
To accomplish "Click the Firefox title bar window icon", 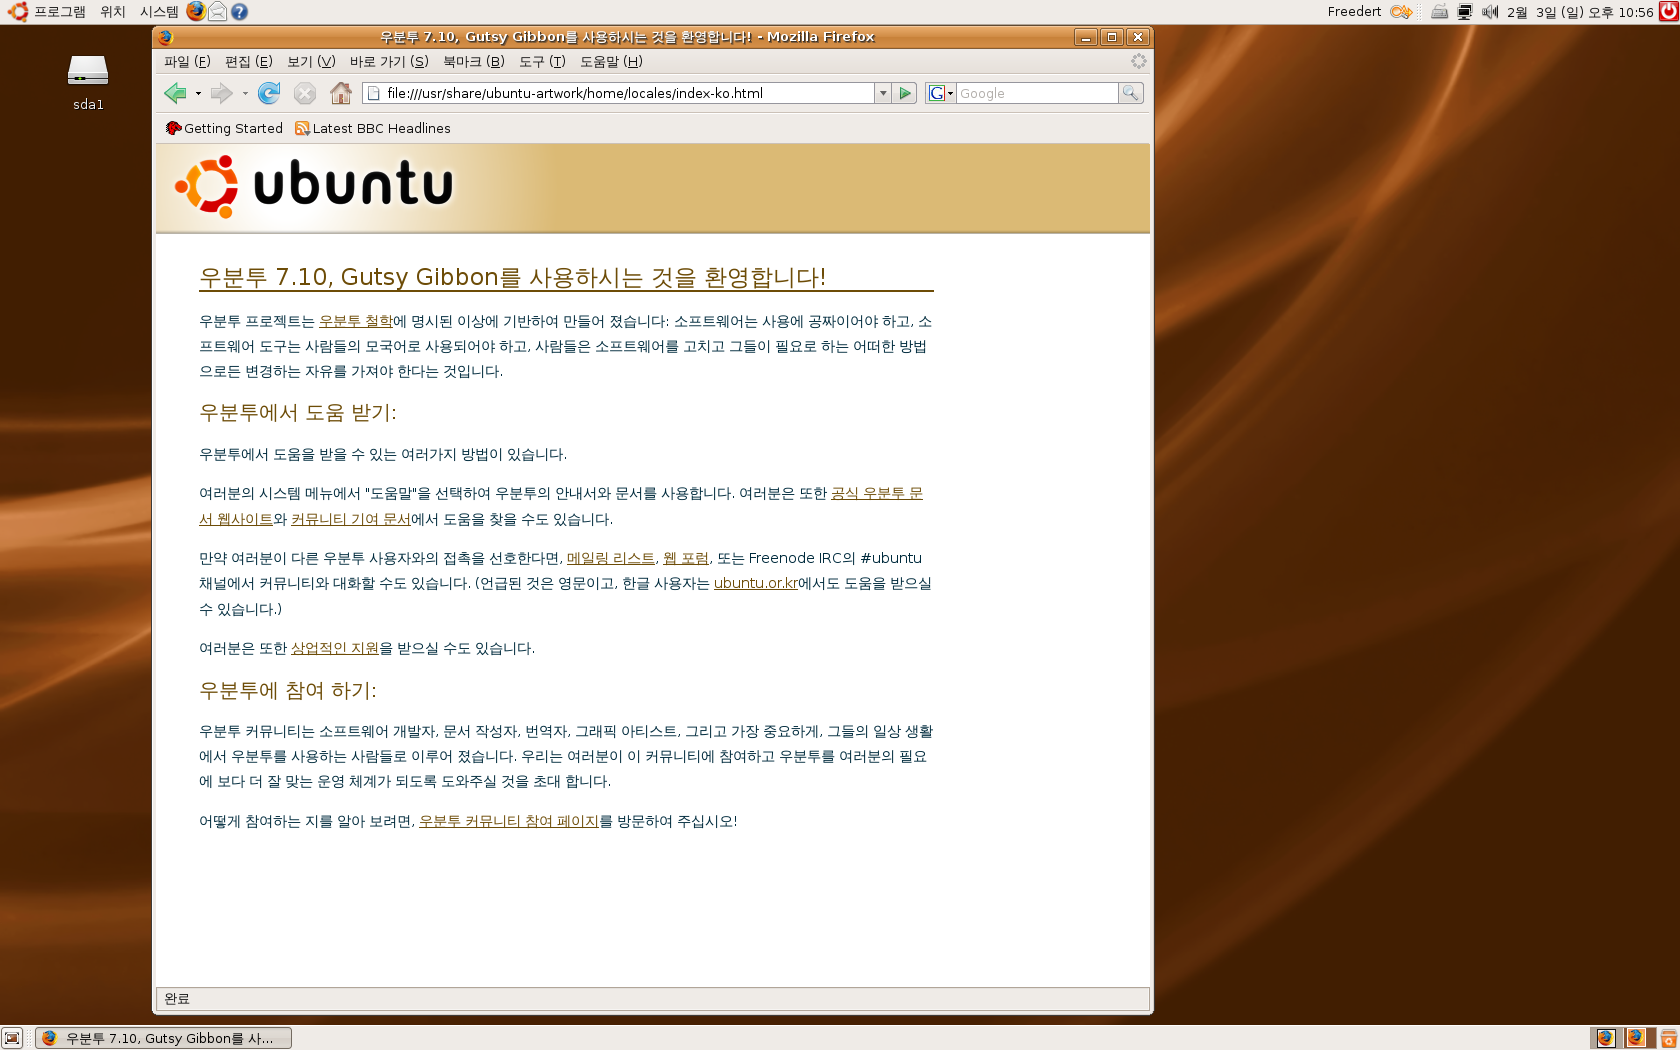I will (166, 37).
